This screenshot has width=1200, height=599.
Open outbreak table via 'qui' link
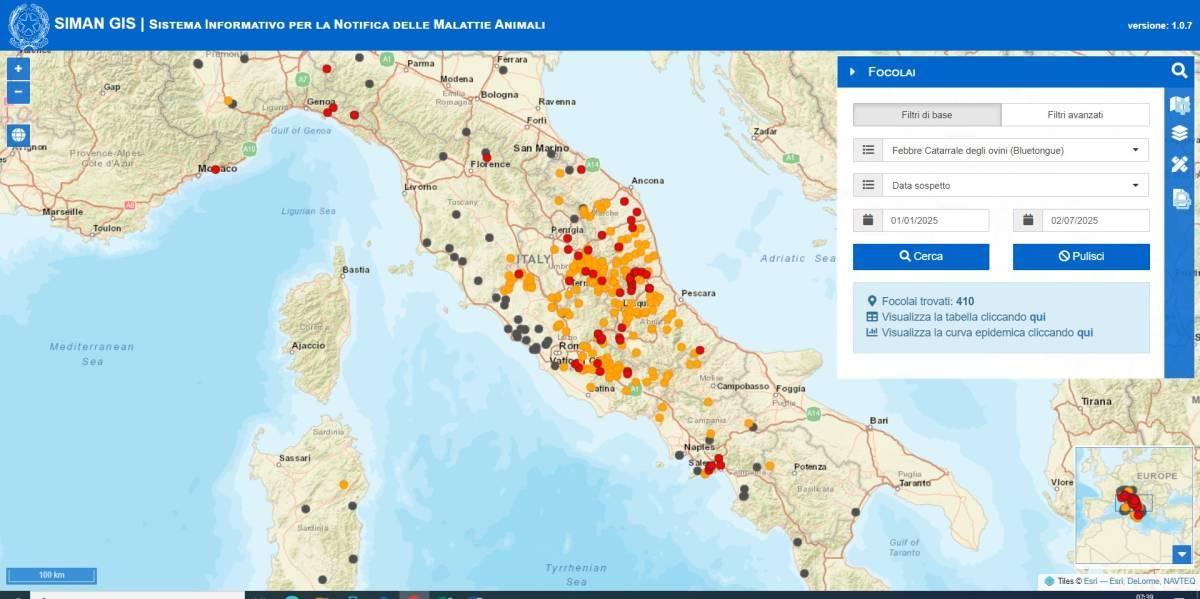click(x=1037, y=317)
